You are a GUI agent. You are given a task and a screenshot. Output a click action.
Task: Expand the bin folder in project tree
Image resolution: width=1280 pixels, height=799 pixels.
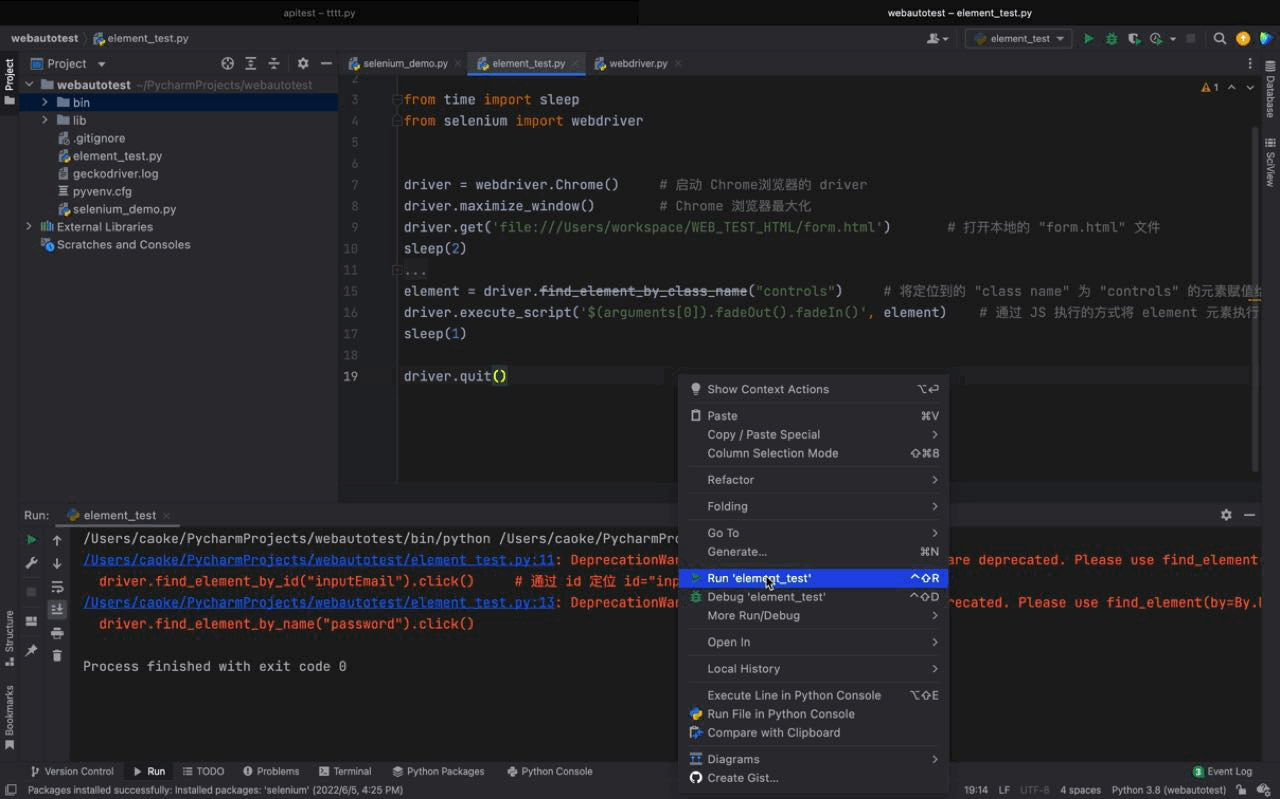tap(45, 102)
